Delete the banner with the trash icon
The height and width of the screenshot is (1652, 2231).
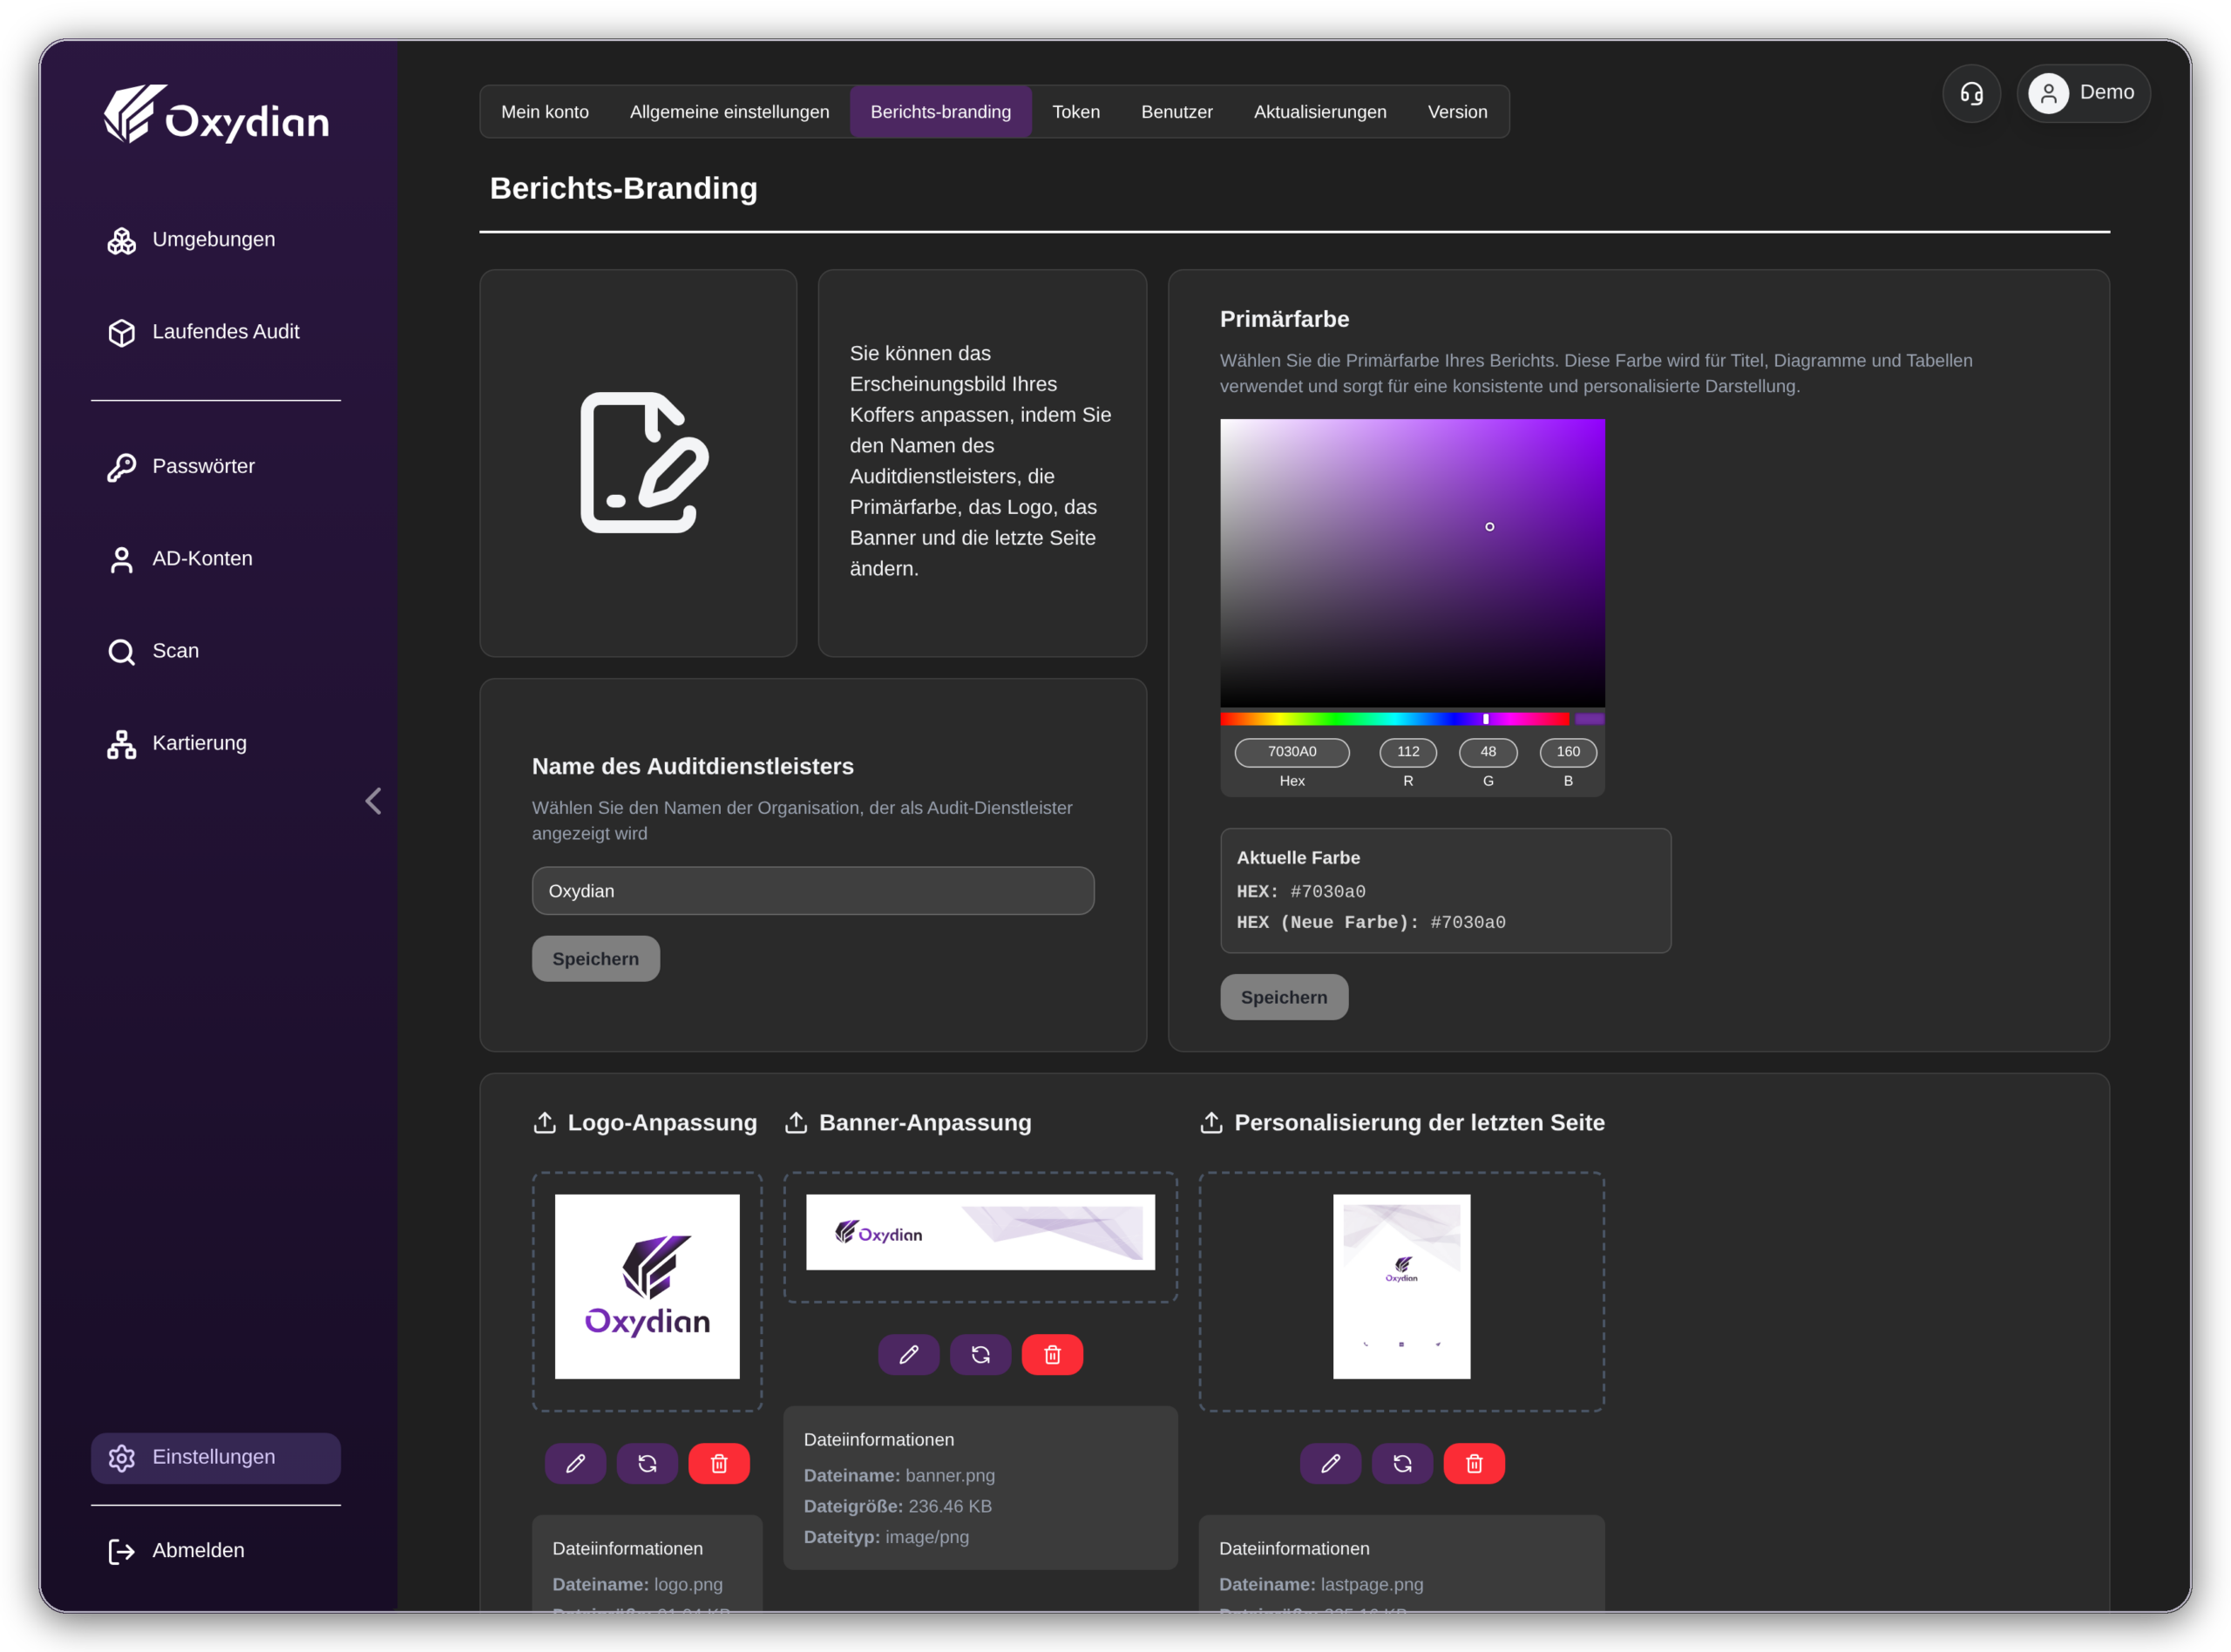[x=1052, y=1355]
